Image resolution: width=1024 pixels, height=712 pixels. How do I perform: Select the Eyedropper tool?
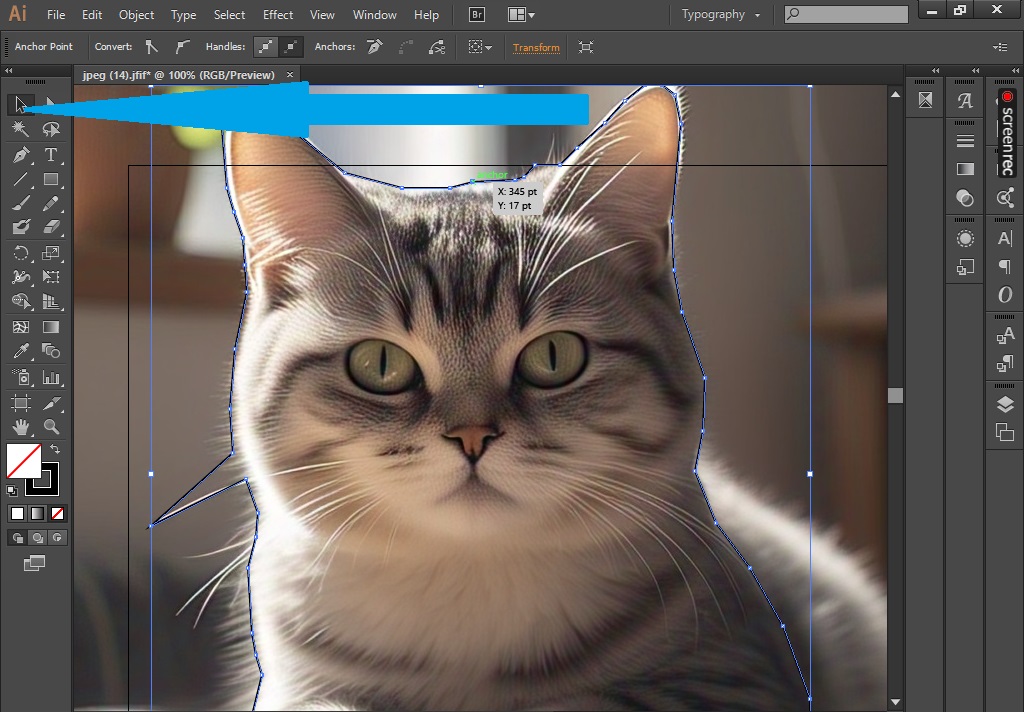20,351
